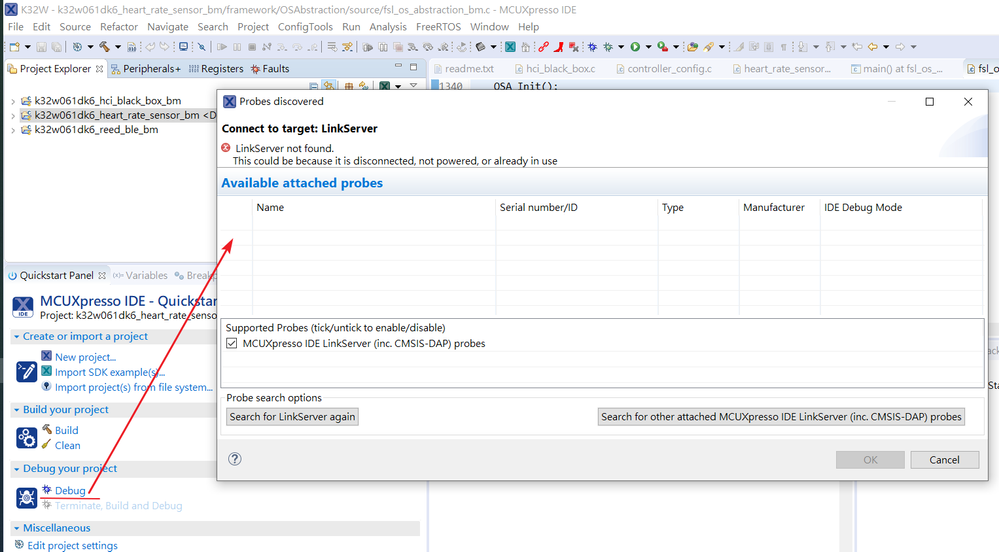999x552 pixels.
Task: Click the blue bug Debug toolbar icon
Action: (x=593, y=47)
